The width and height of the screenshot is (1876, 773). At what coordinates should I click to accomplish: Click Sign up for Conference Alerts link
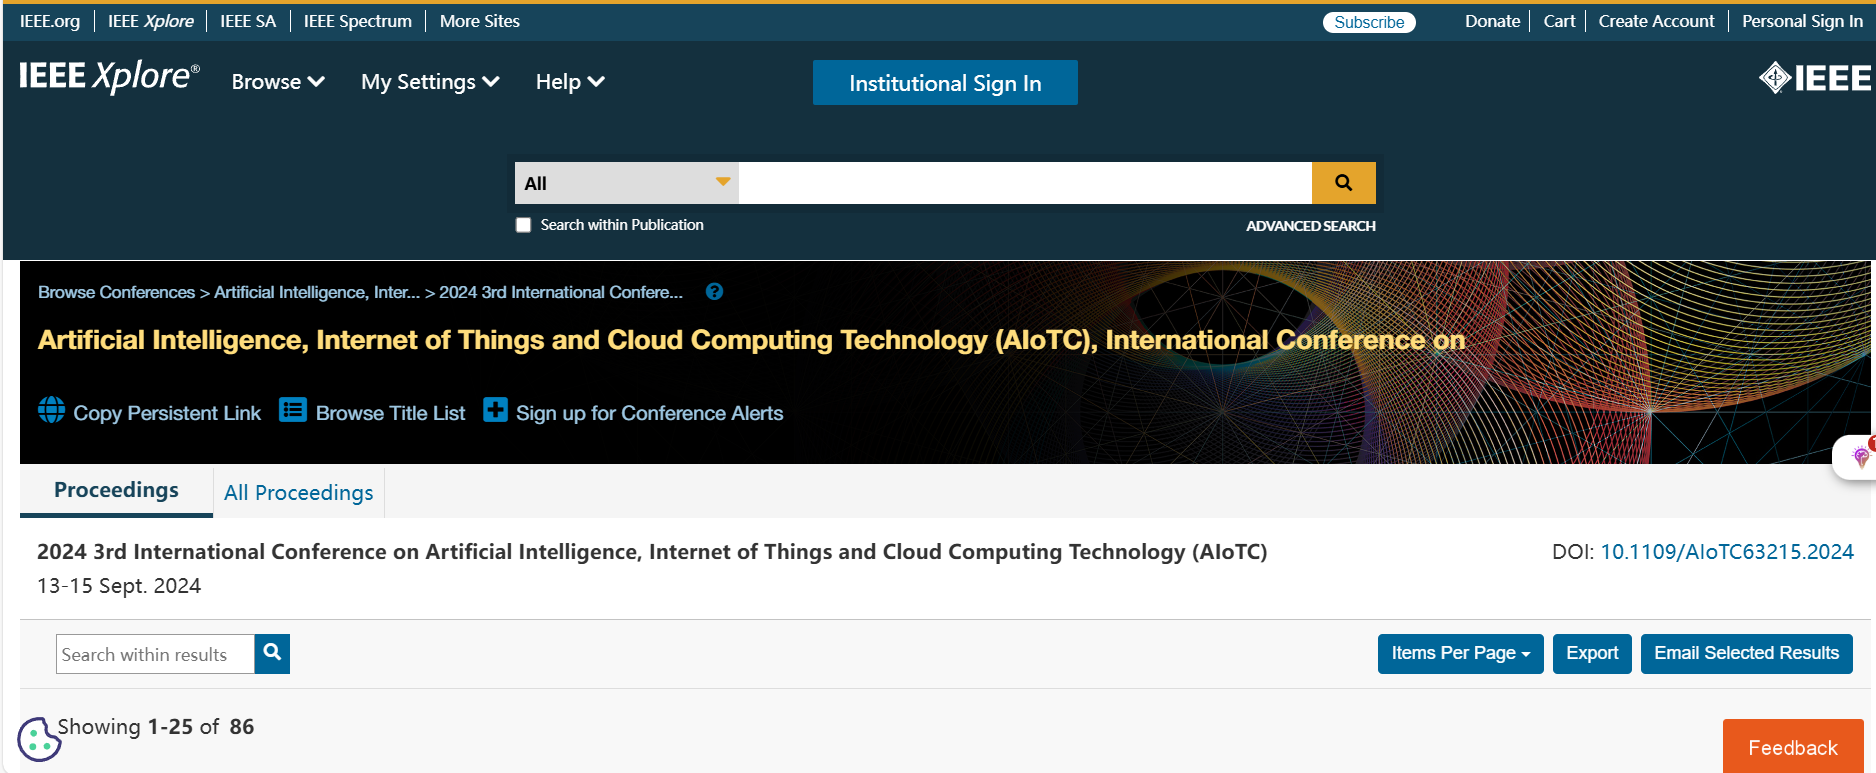(x=649, y=413)
